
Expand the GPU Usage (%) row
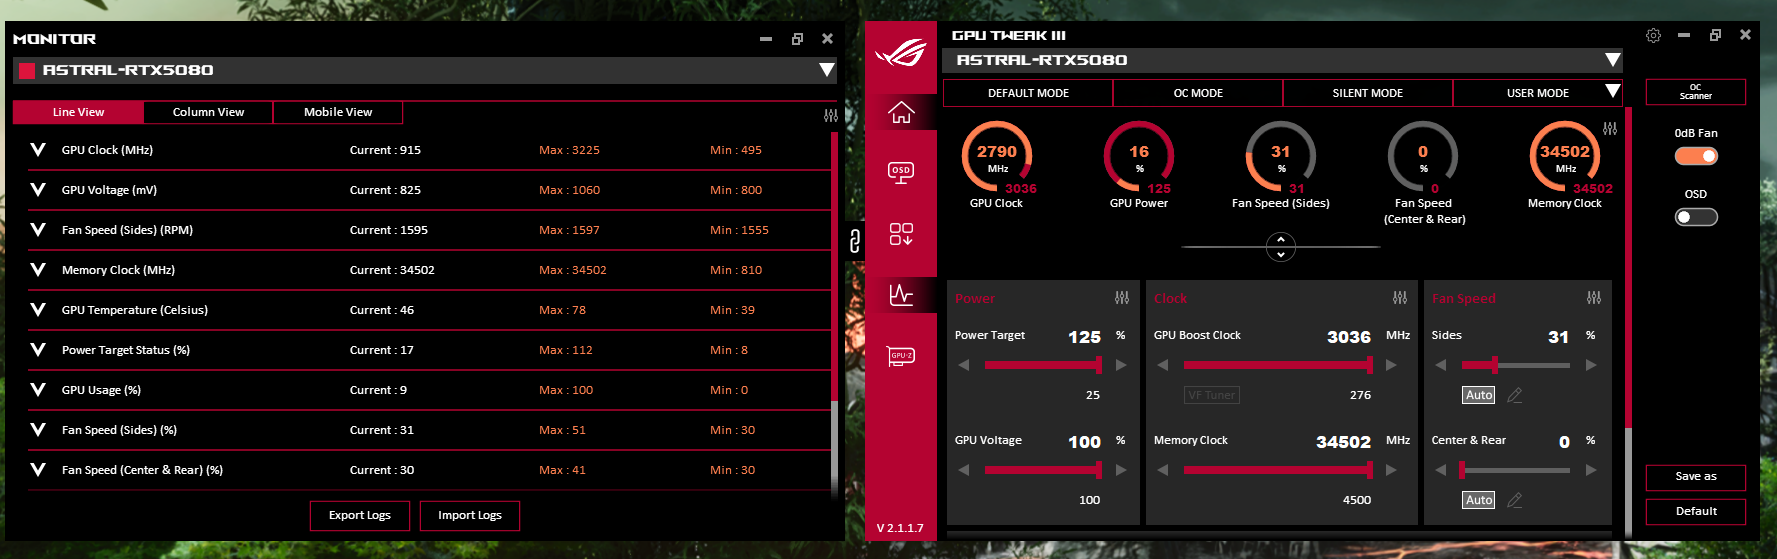[x=38, y=390]
